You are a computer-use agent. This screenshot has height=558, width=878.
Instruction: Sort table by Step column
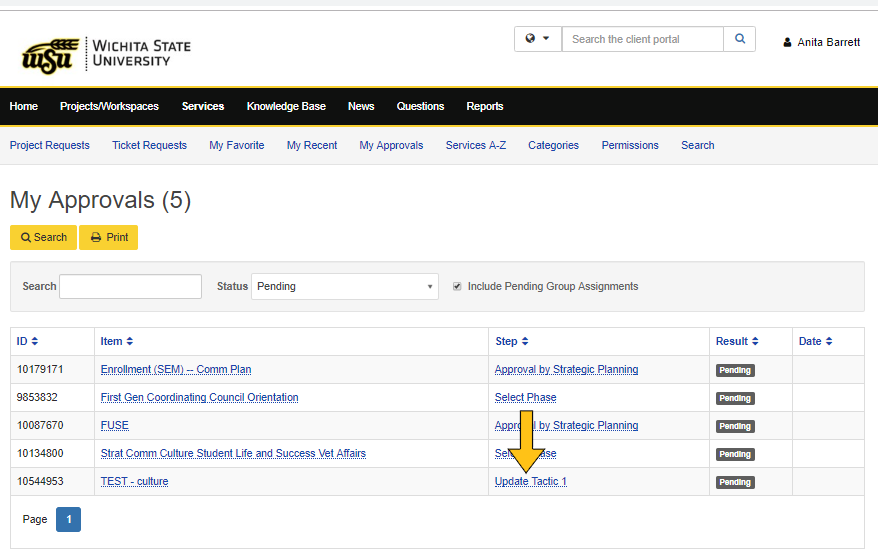[x=512, y=341]
